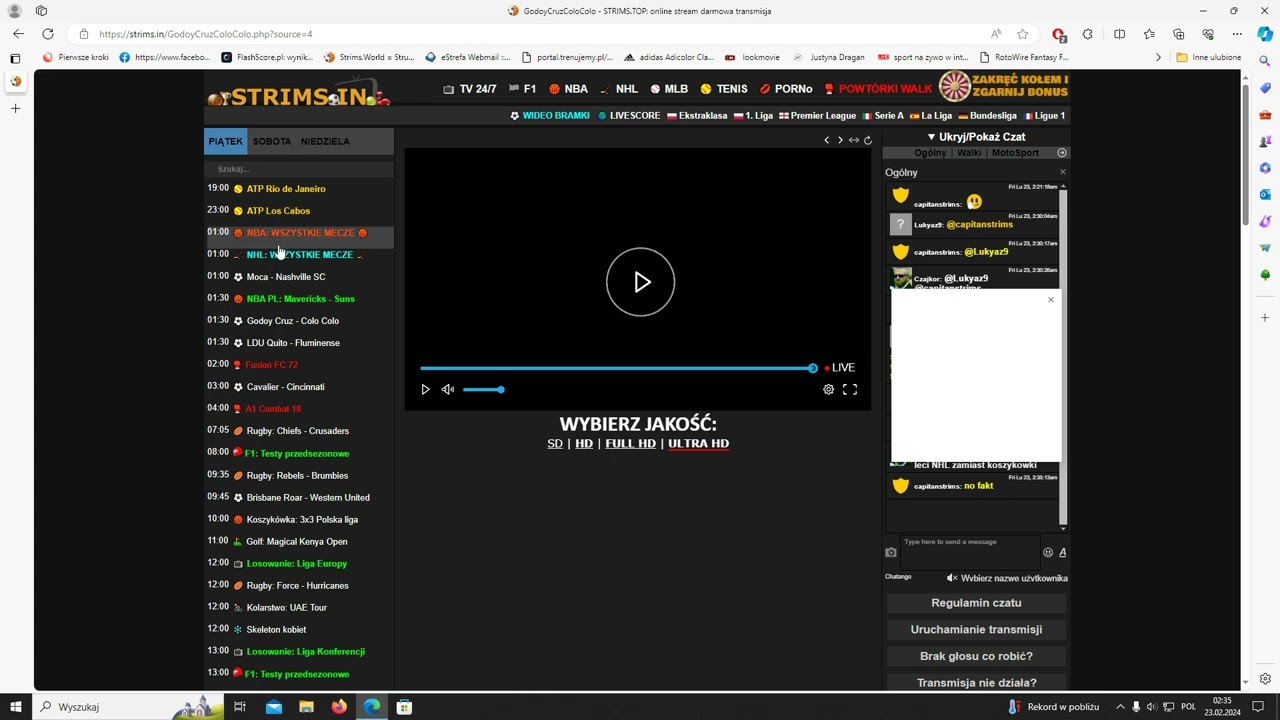Viewport: 1280px width, 720px height.
Task: Click the video progress seek bar
Action: pos(617,368)
